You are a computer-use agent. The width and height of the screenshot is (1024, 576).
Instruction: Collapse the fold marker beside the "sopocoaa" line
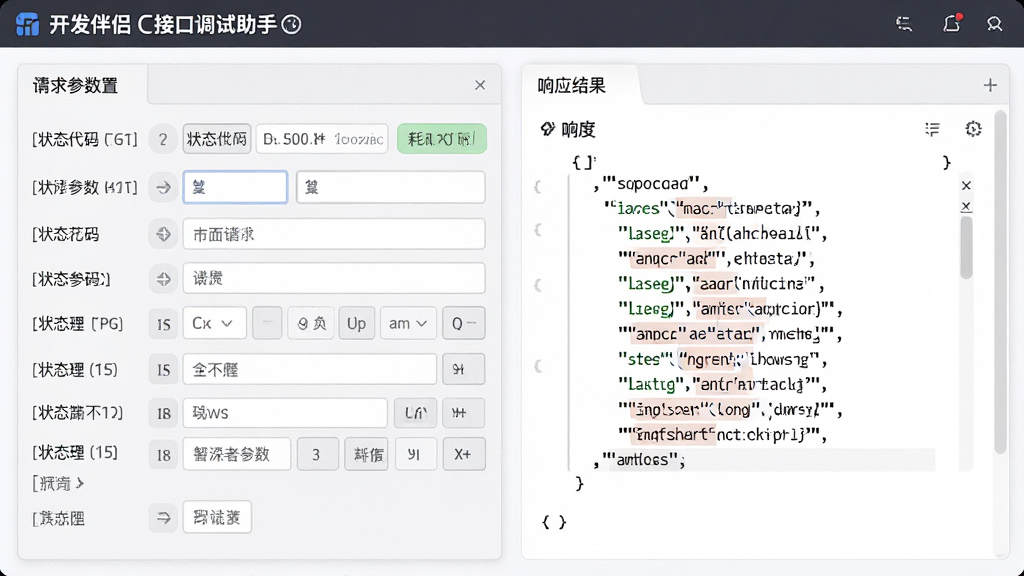click(x=537, y=187)
